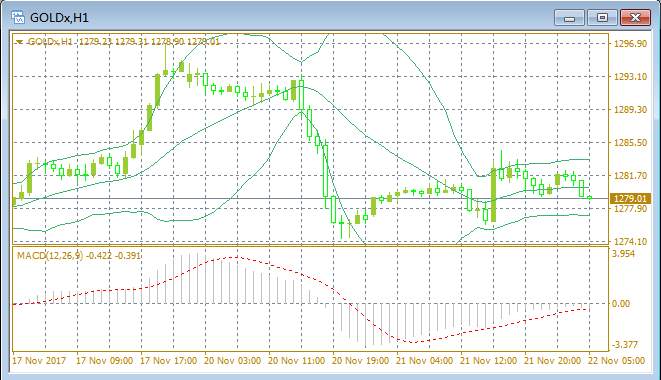This screenshot has width=661, height=380.
Task: Click the 1274.10 price axis label
Action: tap(630, 242)
